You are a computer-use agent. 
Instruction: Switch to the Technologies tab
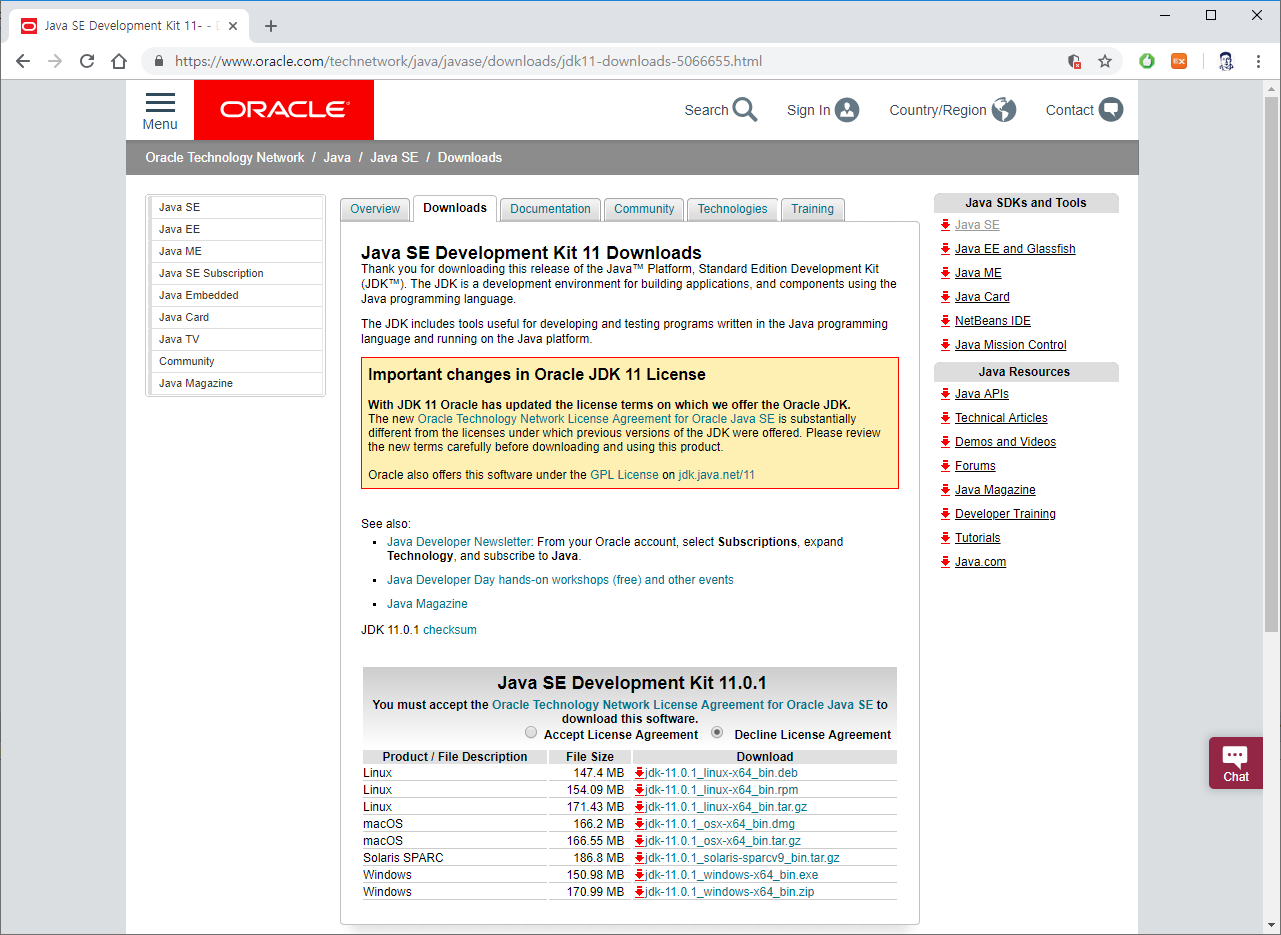click(x=732, y=209)
